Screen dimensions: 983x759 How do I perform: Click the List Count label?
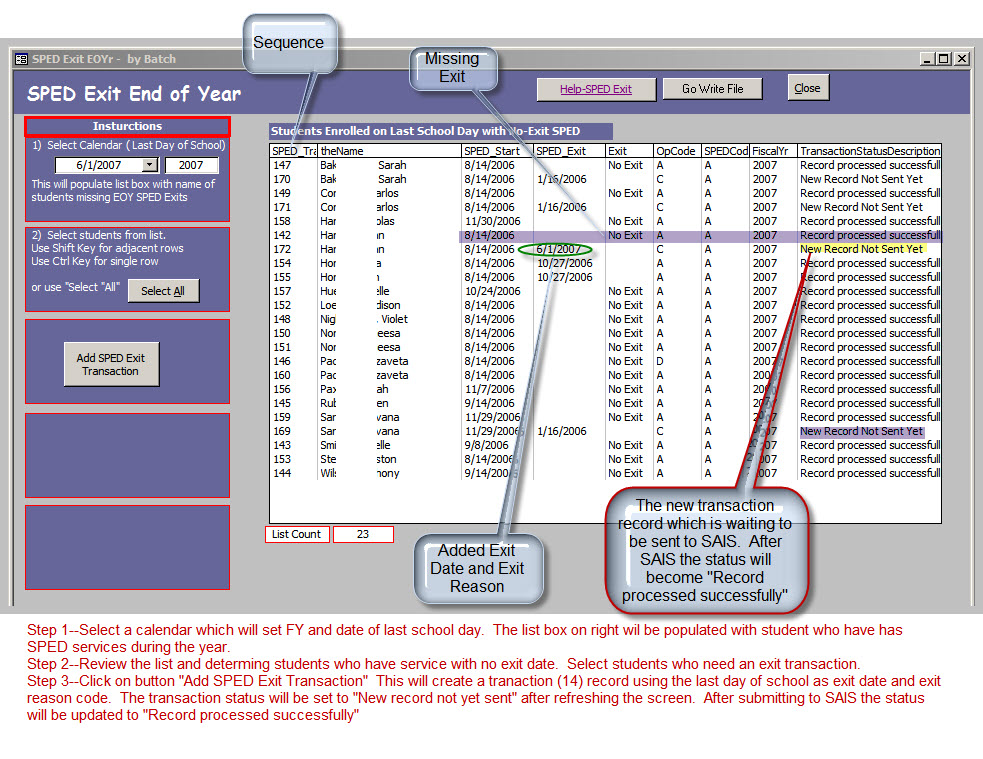pyautogui.click(x=297, y=534)
